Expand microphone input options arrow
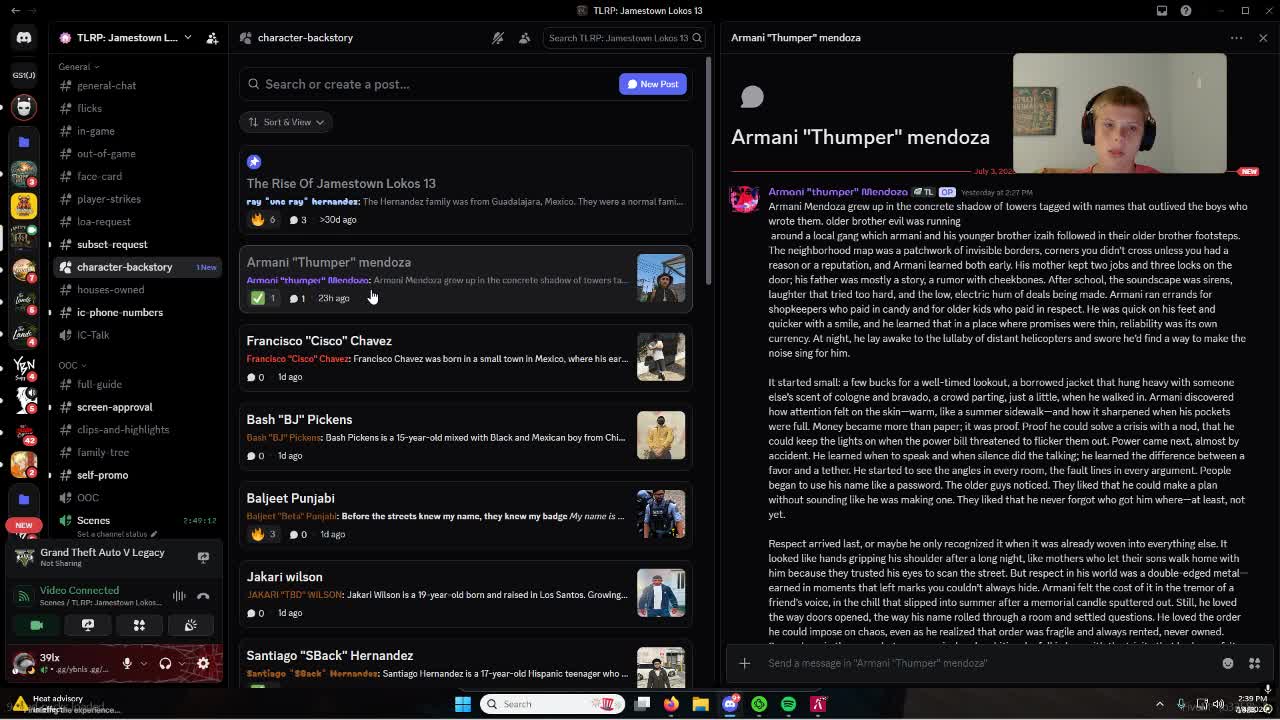The image size is (1280, 720). click(142, 663)
